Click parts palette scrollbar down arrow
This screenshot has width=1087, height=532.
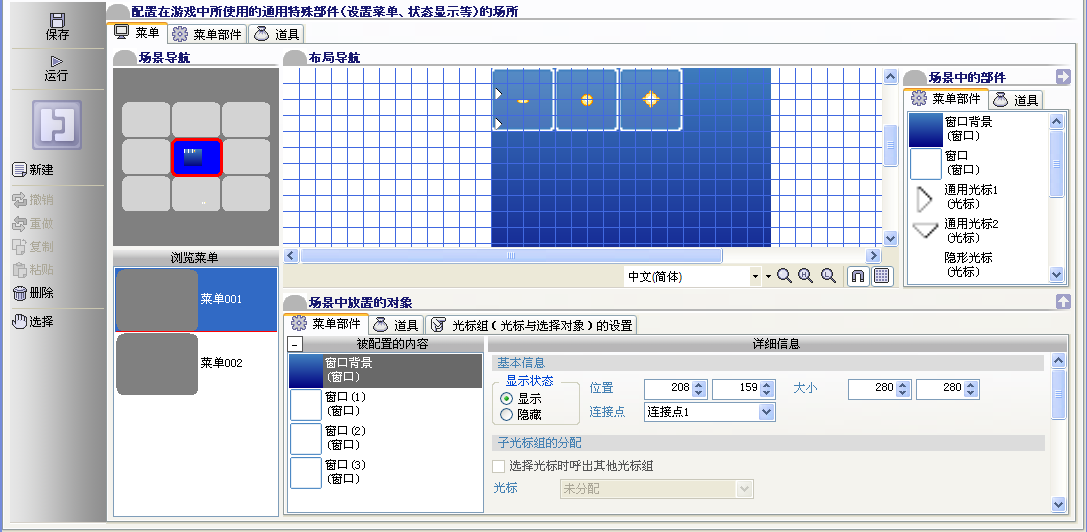pos(1056,274)
